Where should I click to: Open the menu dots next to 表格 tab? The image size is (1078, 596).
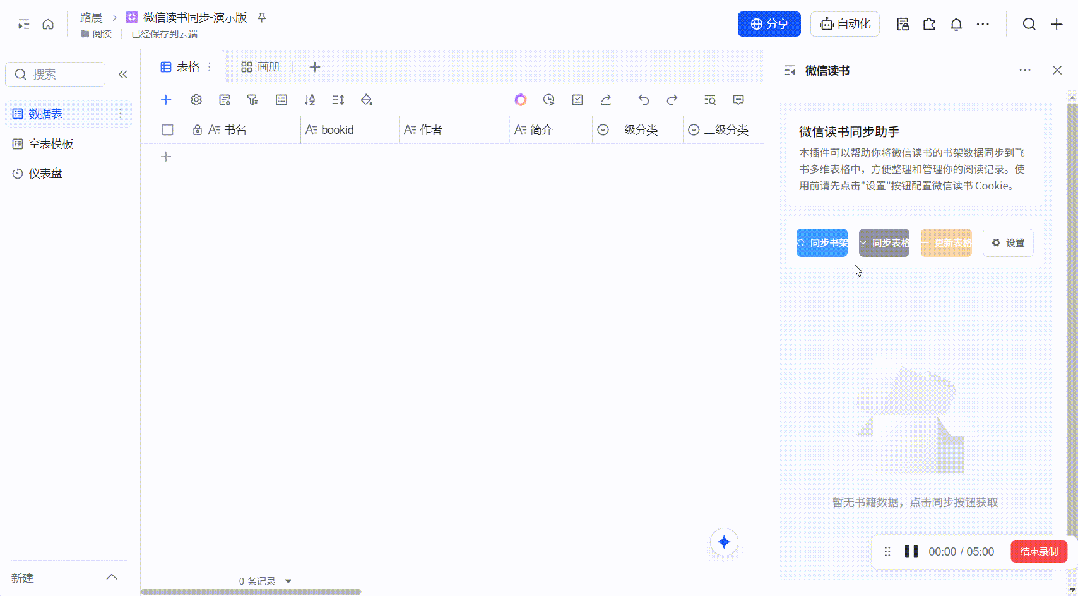point(210,67)
